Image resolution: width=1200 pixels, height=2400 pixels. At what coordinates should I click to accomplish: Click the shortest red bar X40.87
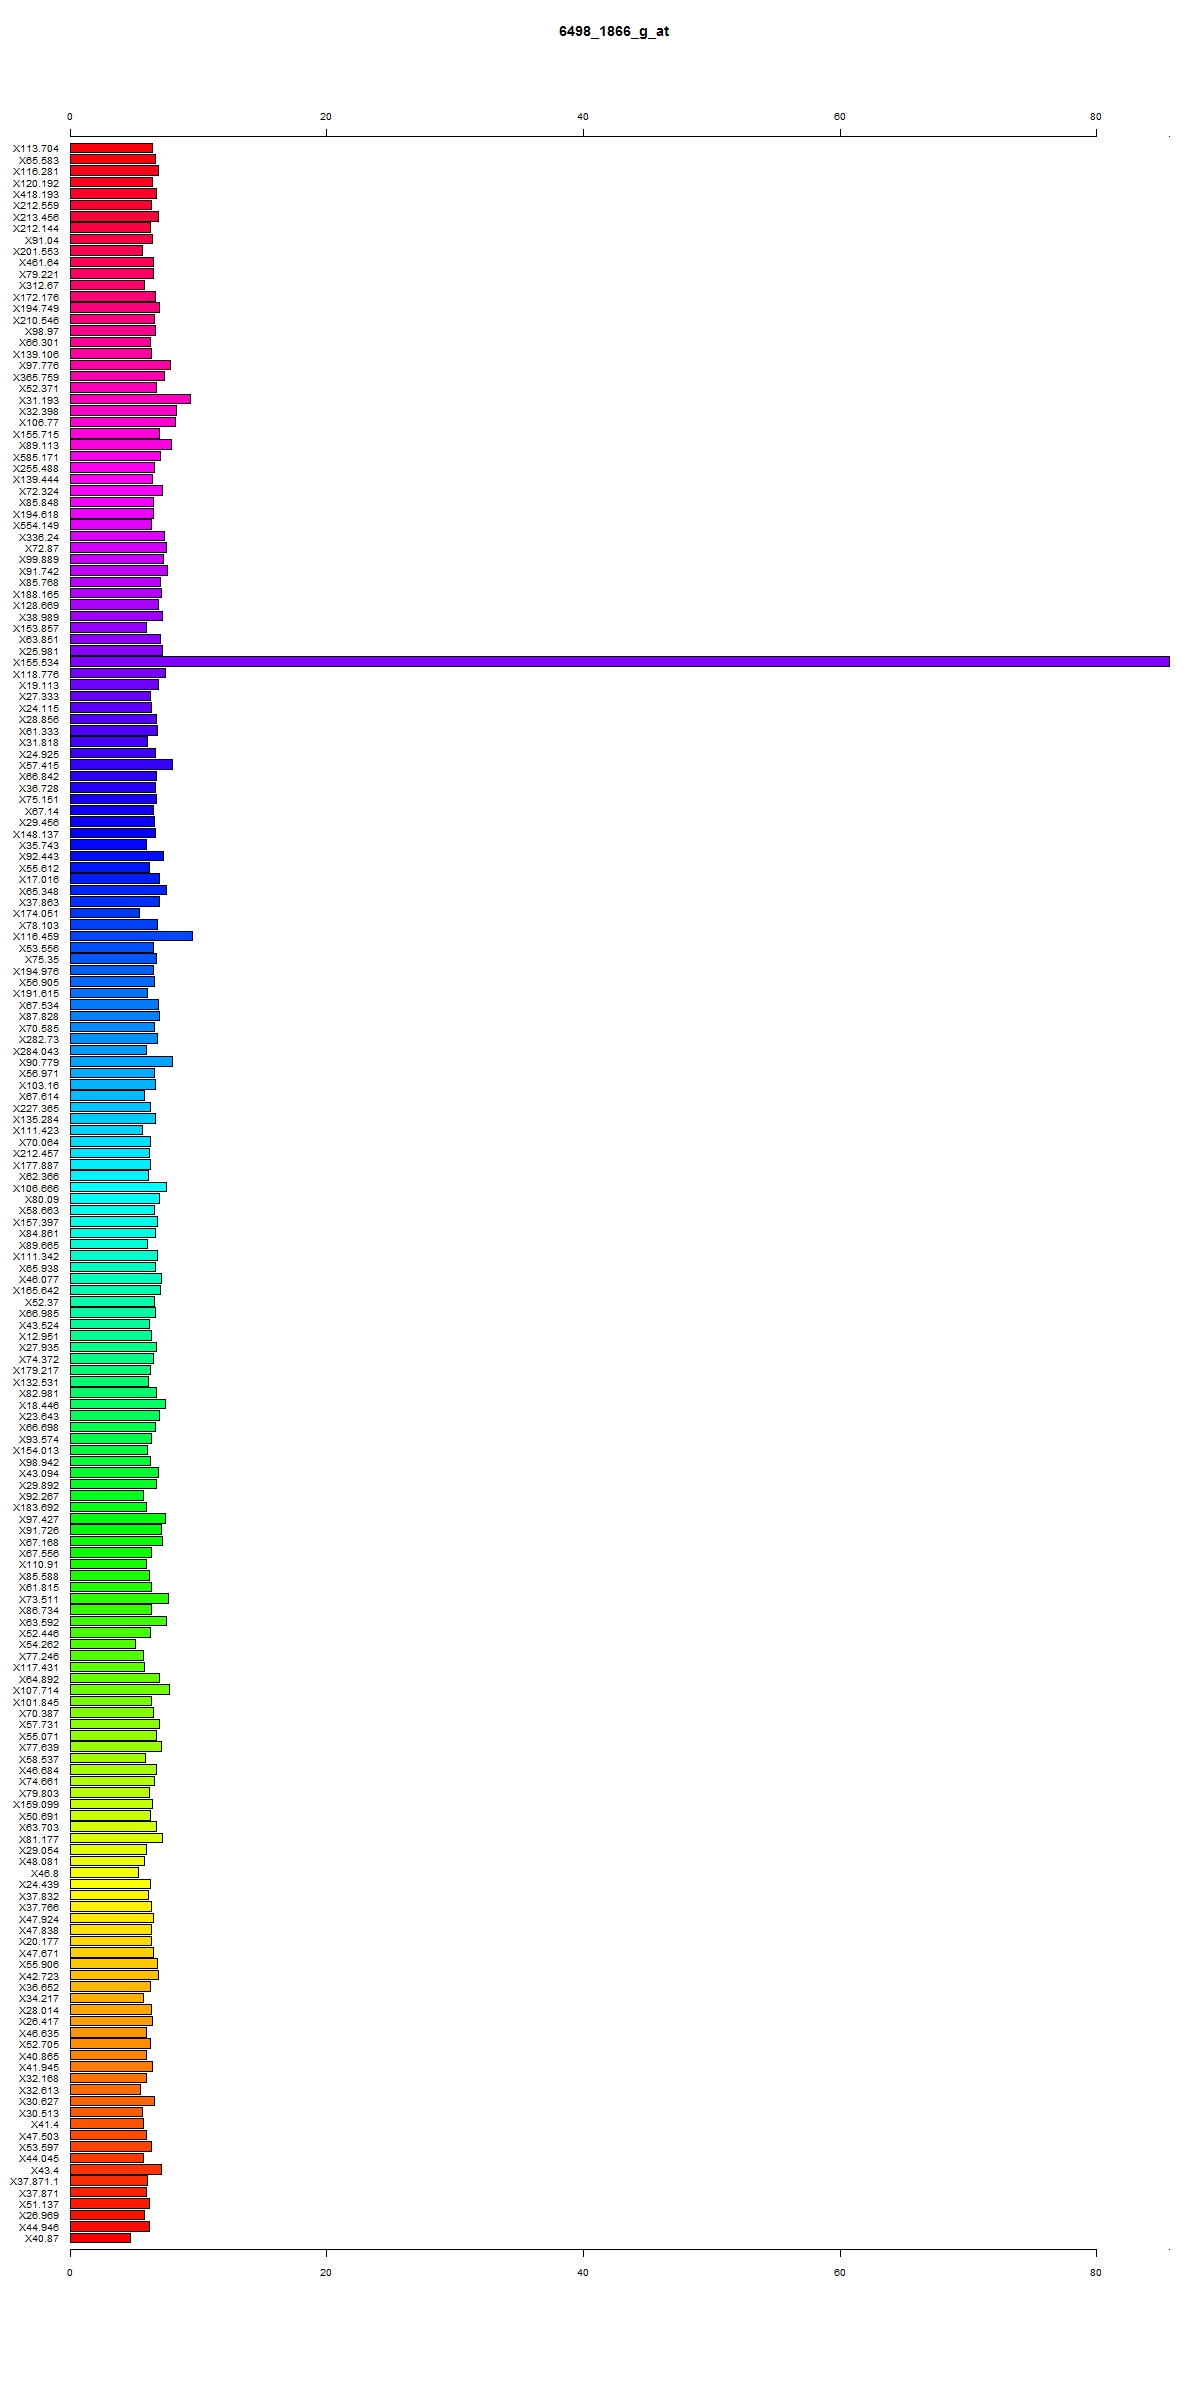[x=100, y=2237]
